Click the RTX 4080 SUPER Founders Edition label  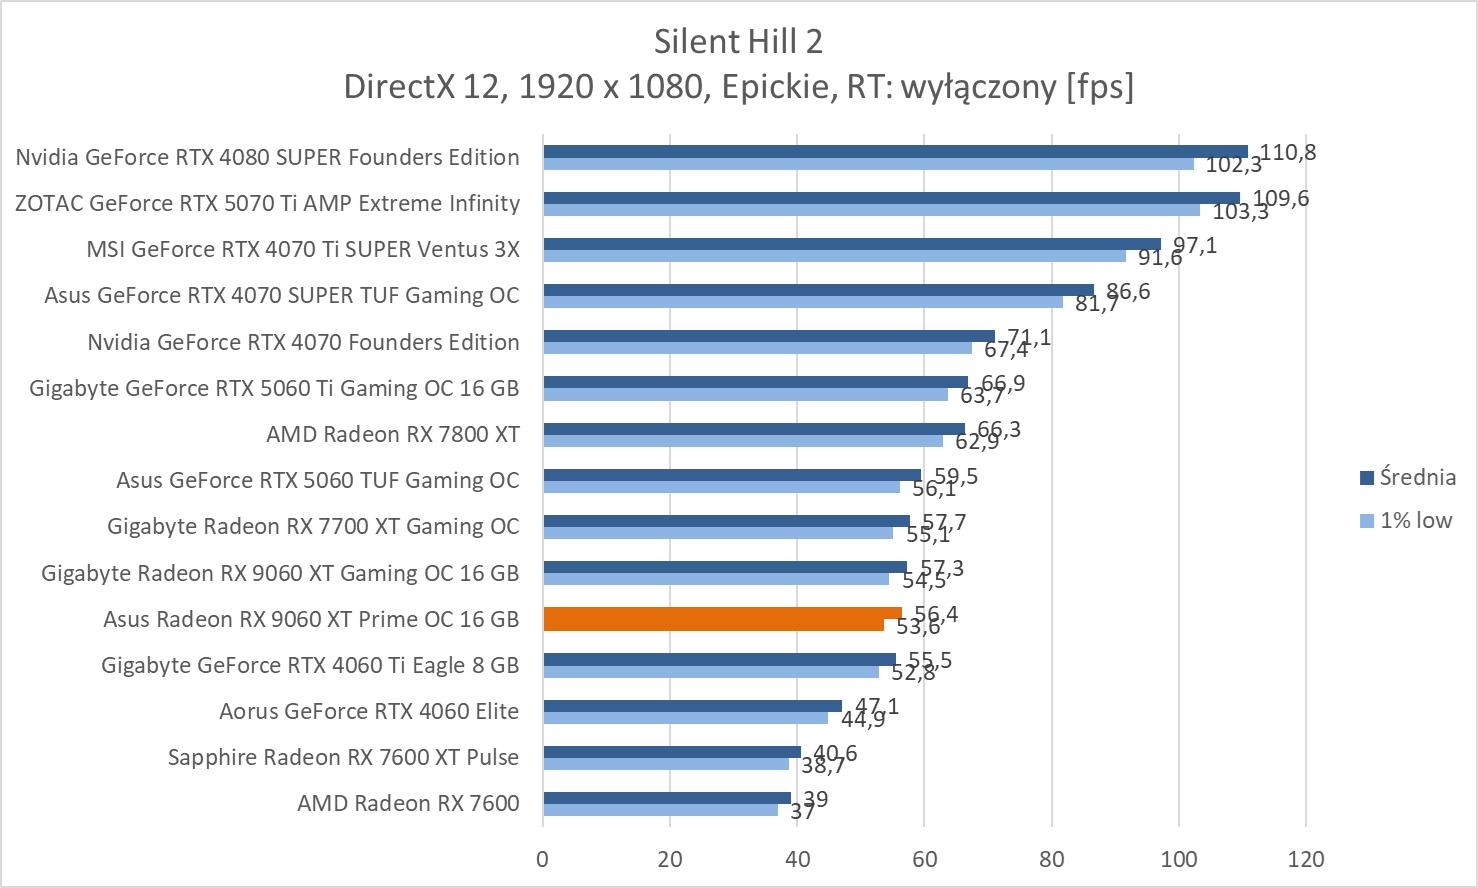tap(267, 157)
